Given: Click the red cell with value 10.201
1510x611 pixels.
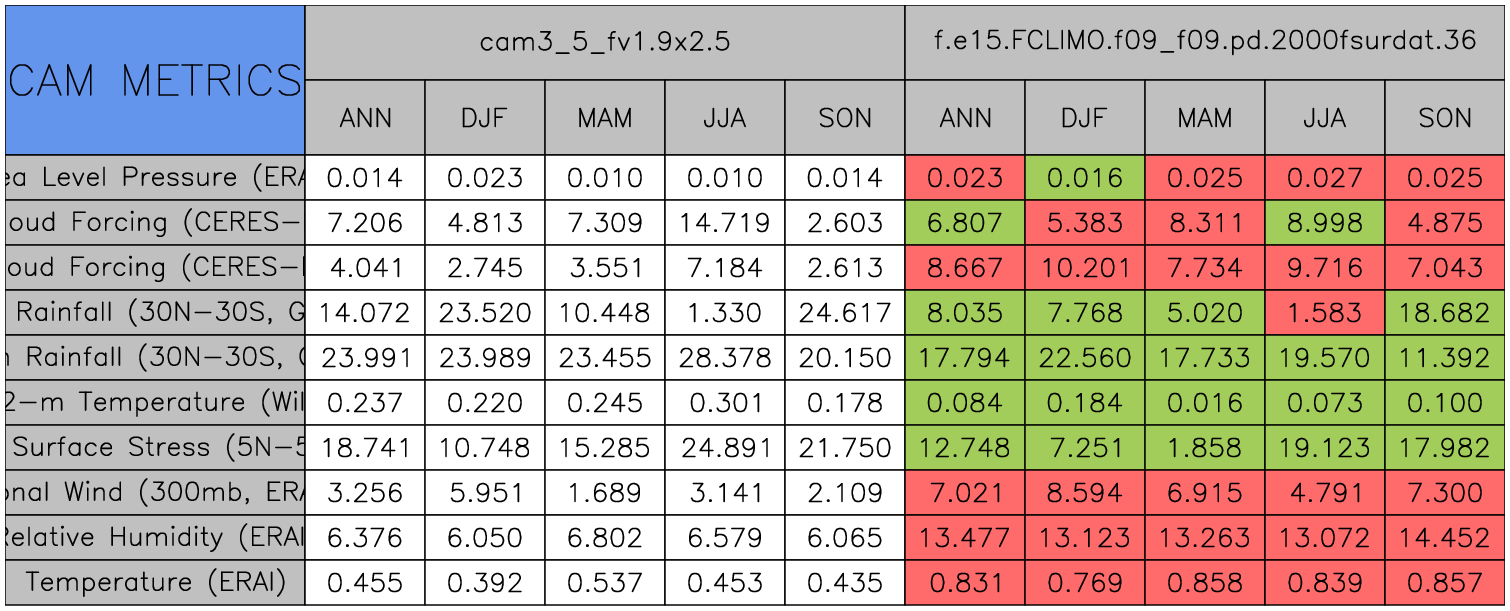Looking at the screenshot, I should pyautogui.click(x=1085, y=268).
